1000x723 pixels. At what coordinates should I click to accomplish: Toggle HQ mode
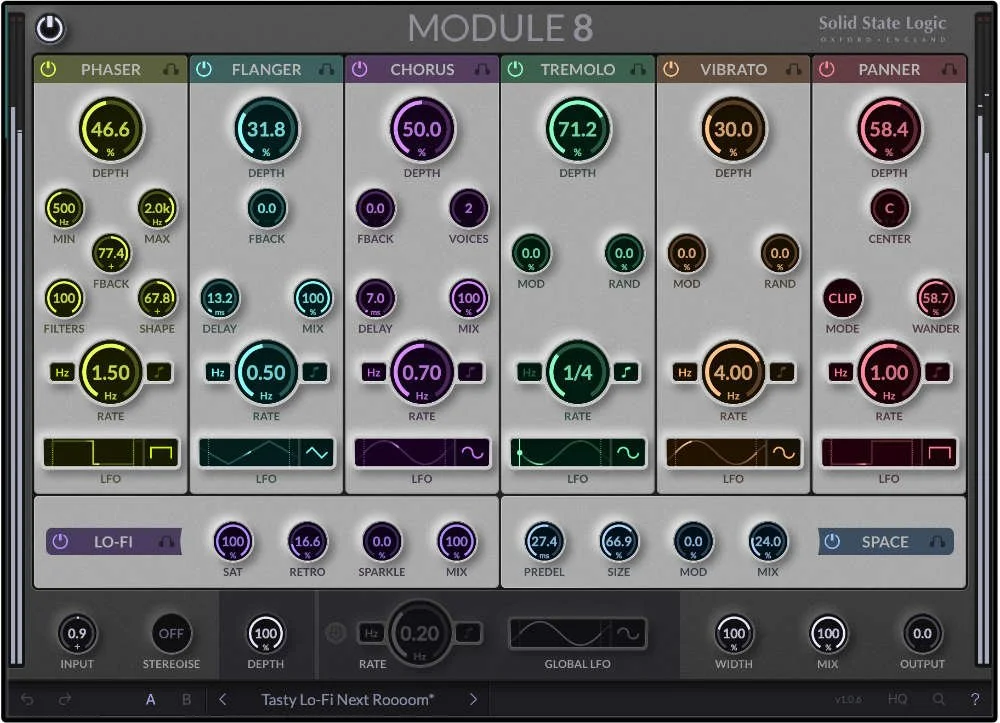[x=897, y=699]
